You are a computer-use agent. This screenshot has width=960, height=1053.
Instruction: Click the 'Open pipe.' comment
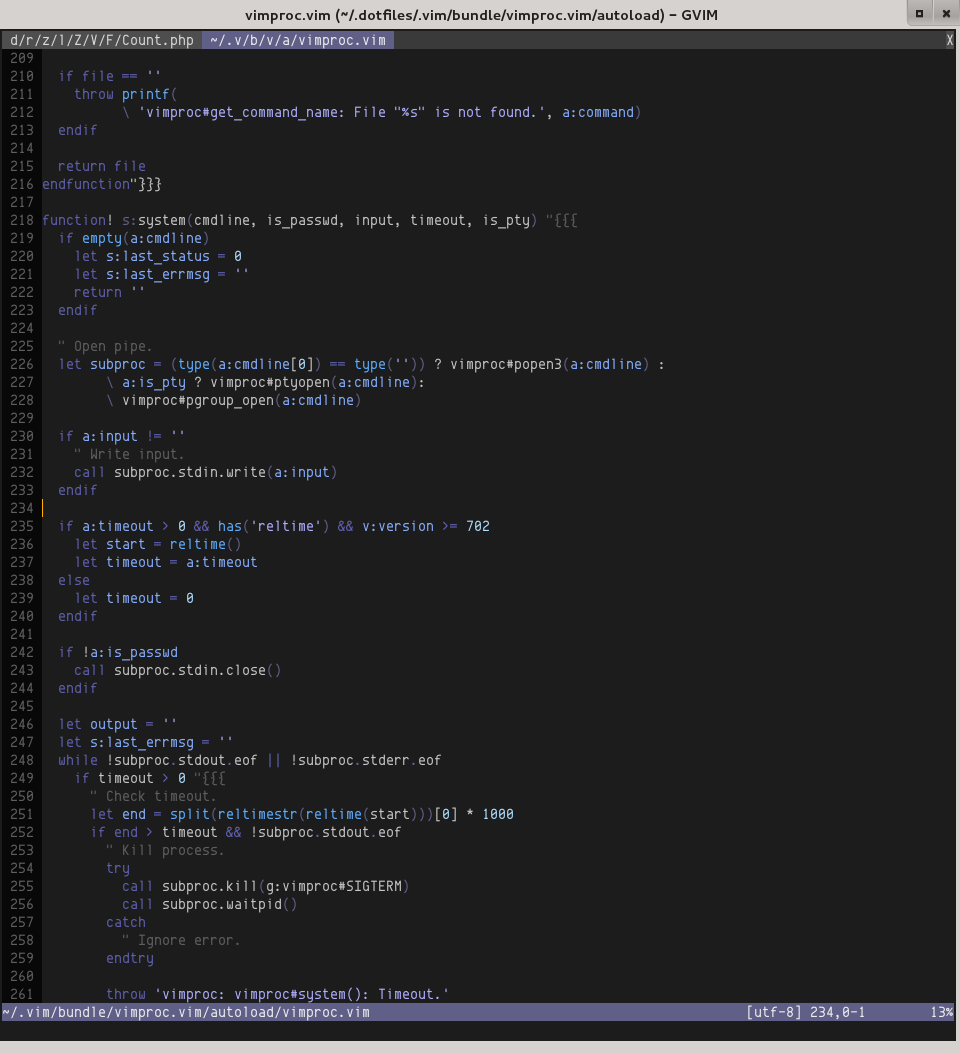tap(106, 346)
